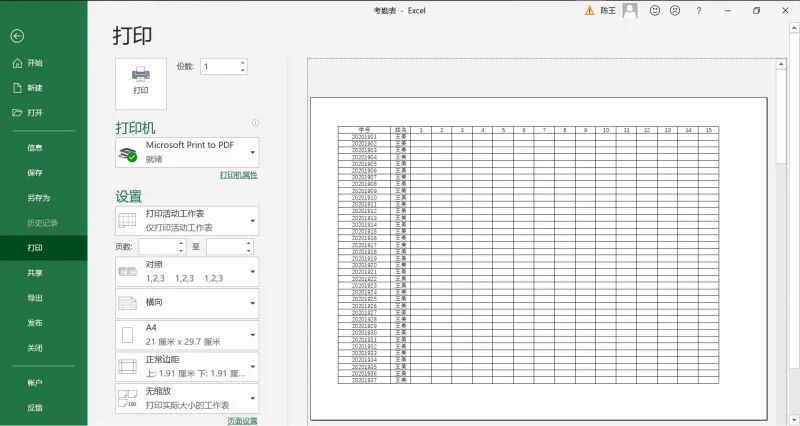Open the 打印机属性 link
Viewport: 800px width, 426px height.
[x=239, y=175]
